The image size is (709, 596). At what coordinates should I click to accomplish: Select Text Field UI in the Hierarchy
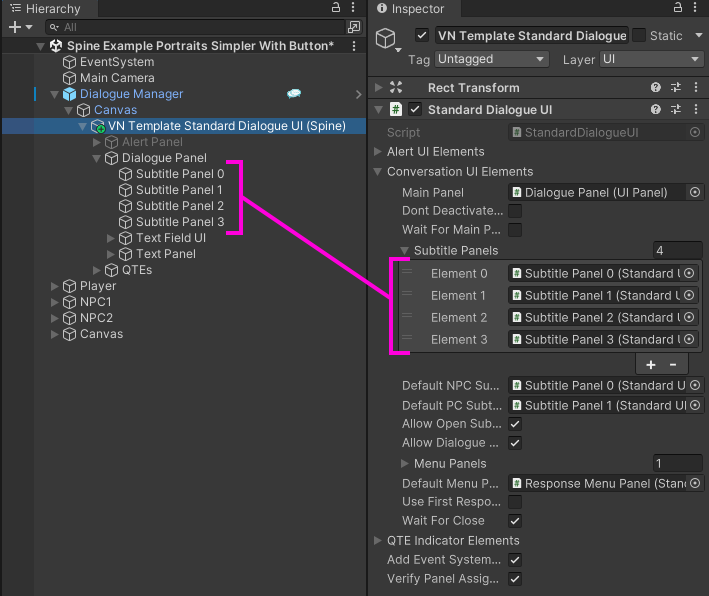pyautogui.click(x=171, y=238)
